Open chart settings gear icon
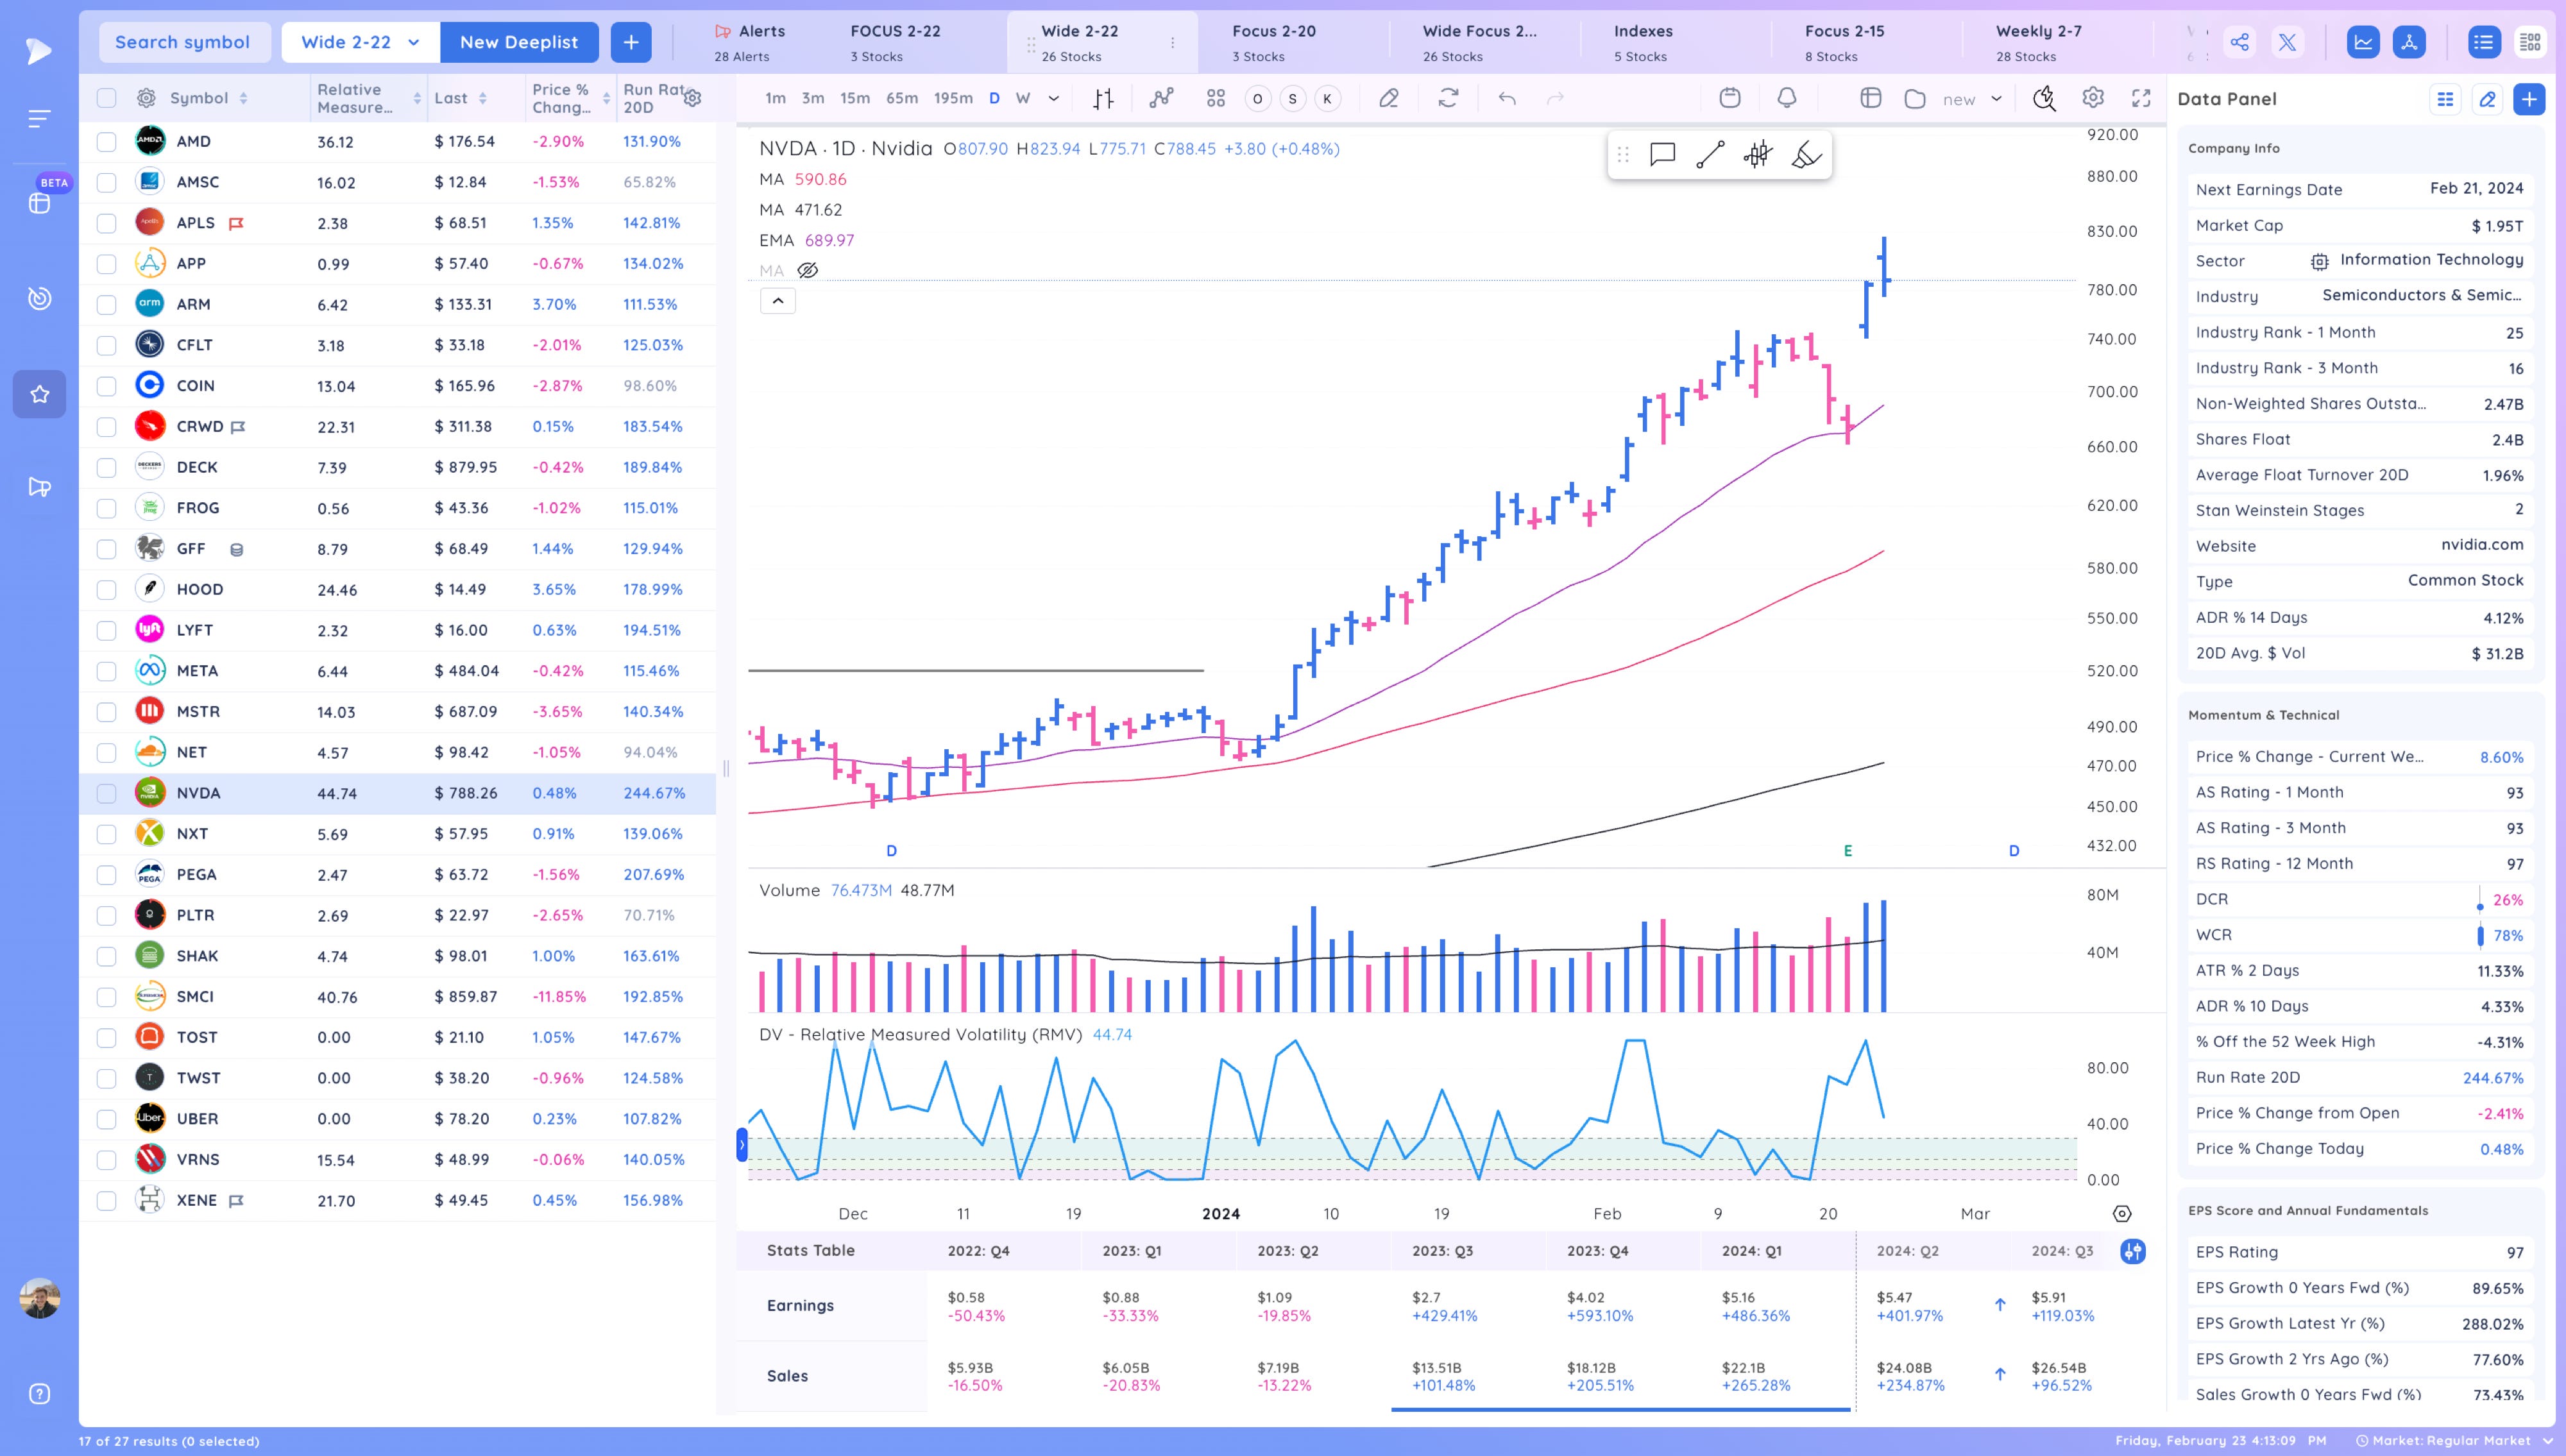2566x1456 pixels. (x=2093, y=98)
